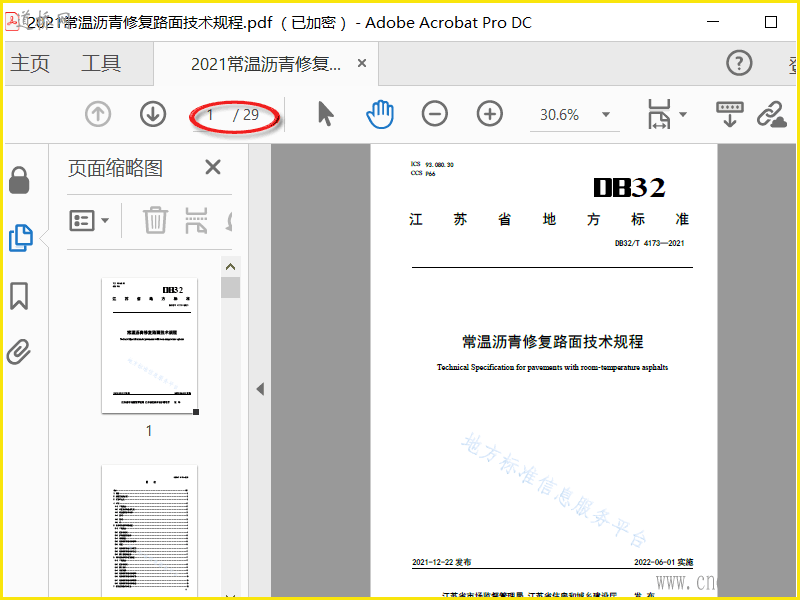
Task: Go to next page with down arrow
Action: coord(153,114)
